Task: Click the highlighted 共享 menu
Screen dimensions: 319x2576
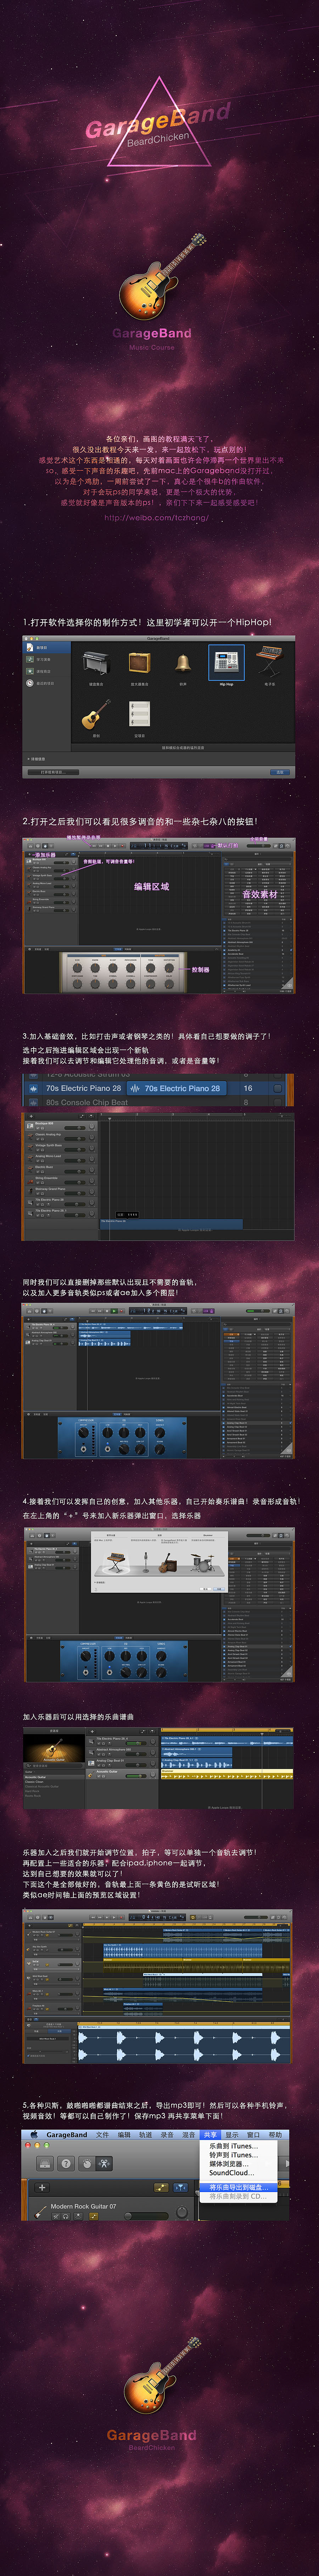Action: click(210, 2135)
